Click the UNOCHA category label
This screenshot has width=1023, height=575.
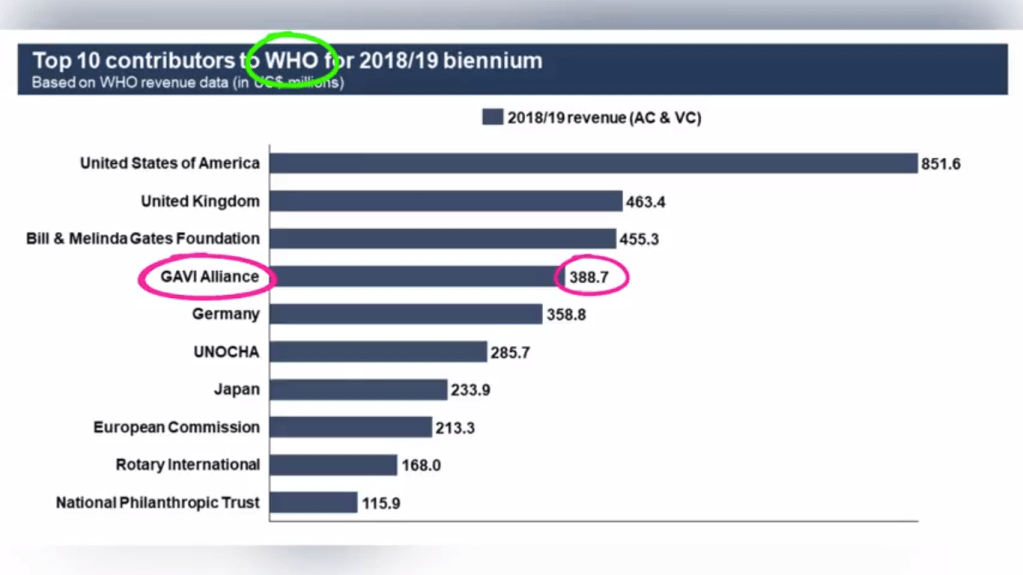(x=226, y=352)
